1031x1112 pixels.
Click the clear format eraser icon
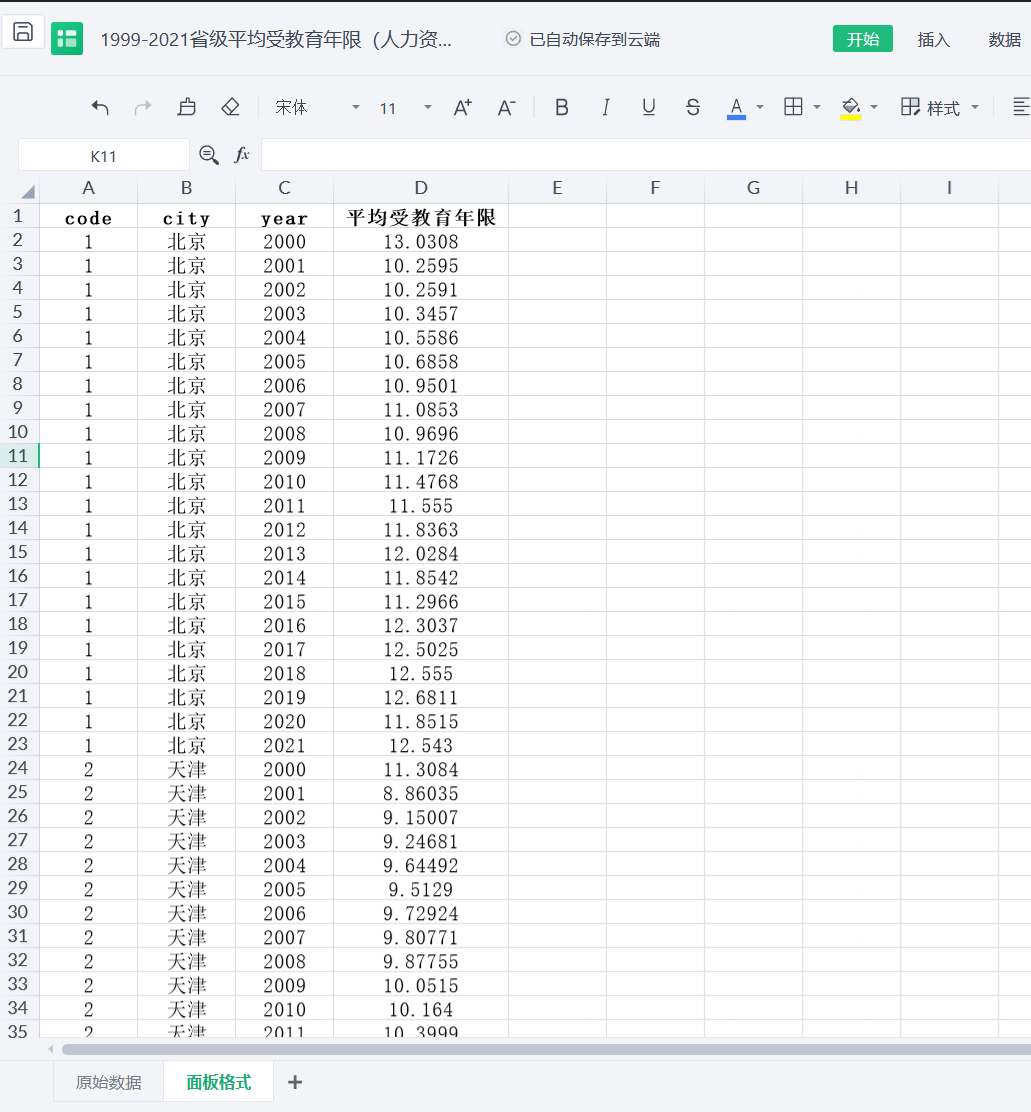click(230, 107)
